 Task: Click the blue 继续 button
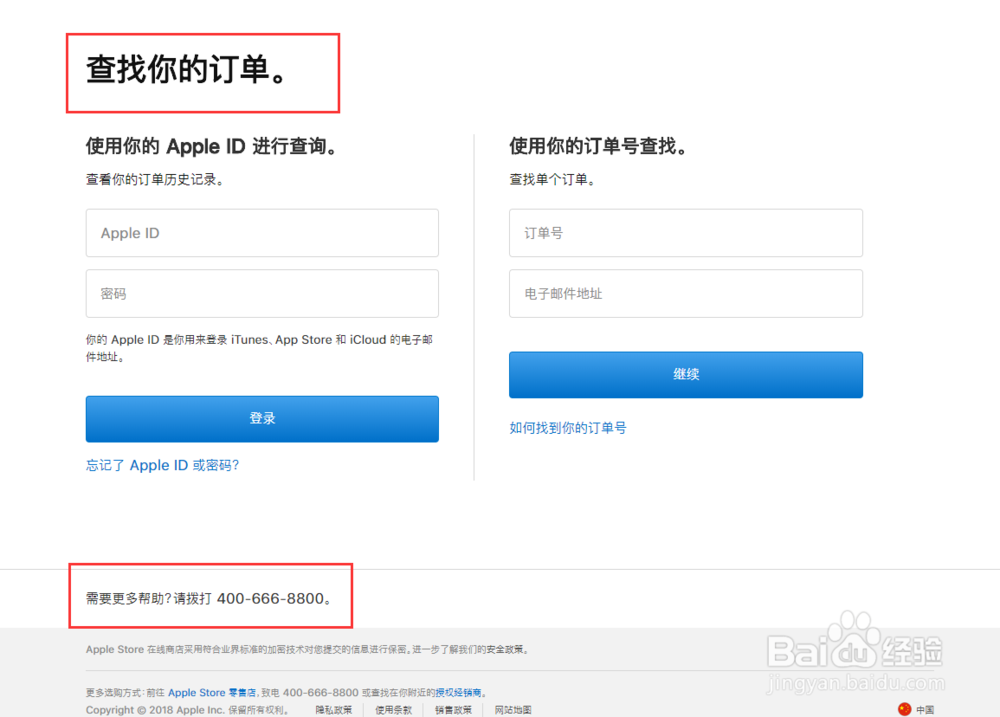point(686,374)
